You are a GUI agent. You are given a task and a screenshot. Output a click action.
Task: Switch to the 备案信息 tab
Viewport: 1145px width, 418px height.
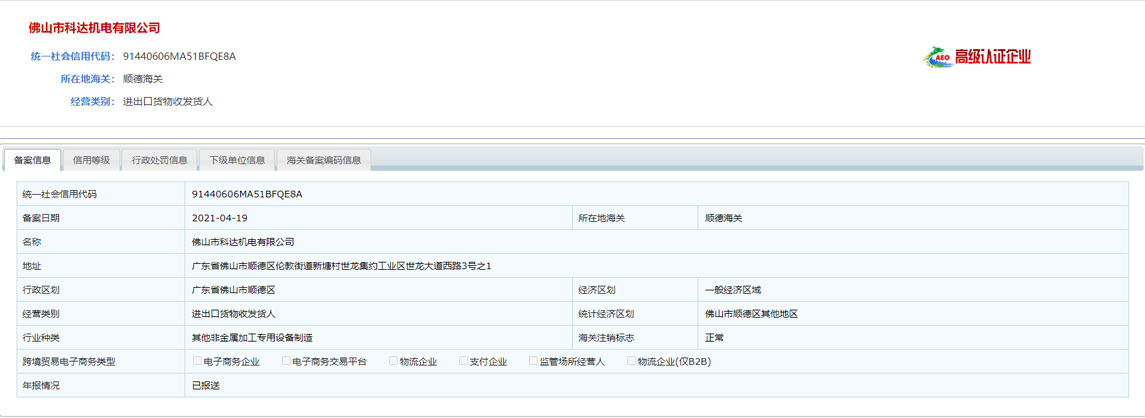(33, 160)
